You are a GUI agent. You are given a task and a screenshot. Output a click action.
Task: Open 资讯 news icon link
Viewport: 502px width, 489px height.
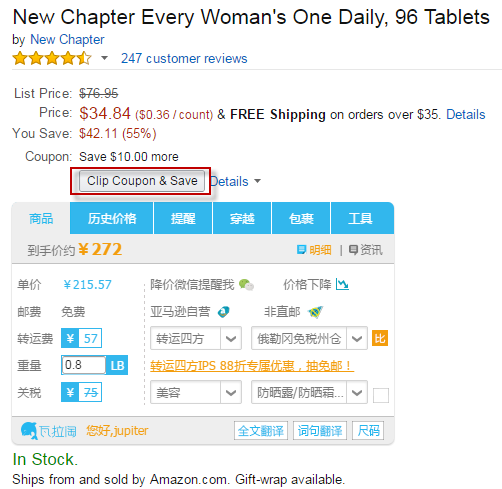(x=365, y=250)
